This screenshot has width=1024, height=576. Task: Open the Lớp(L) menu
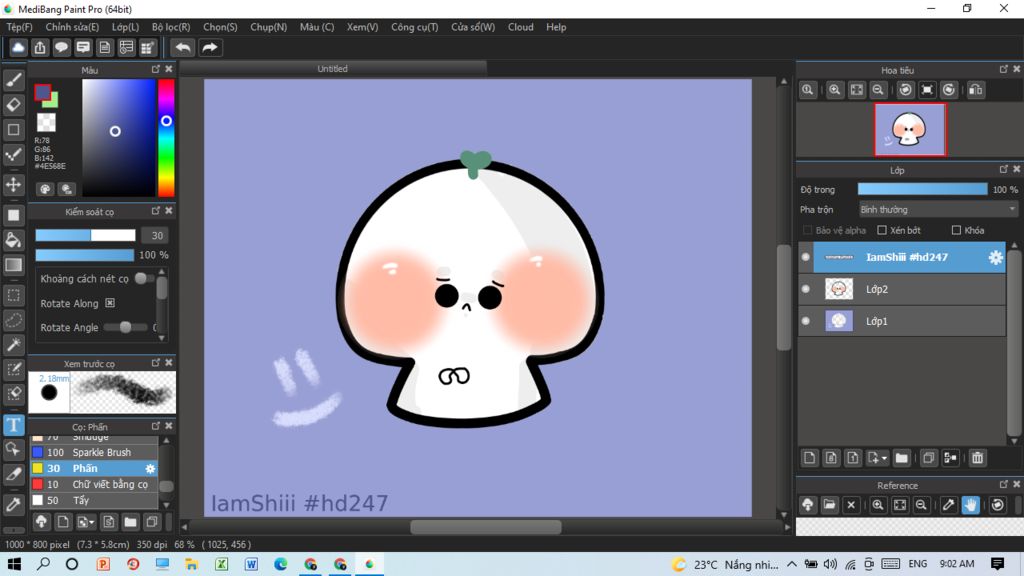click(x=125, y=27)
